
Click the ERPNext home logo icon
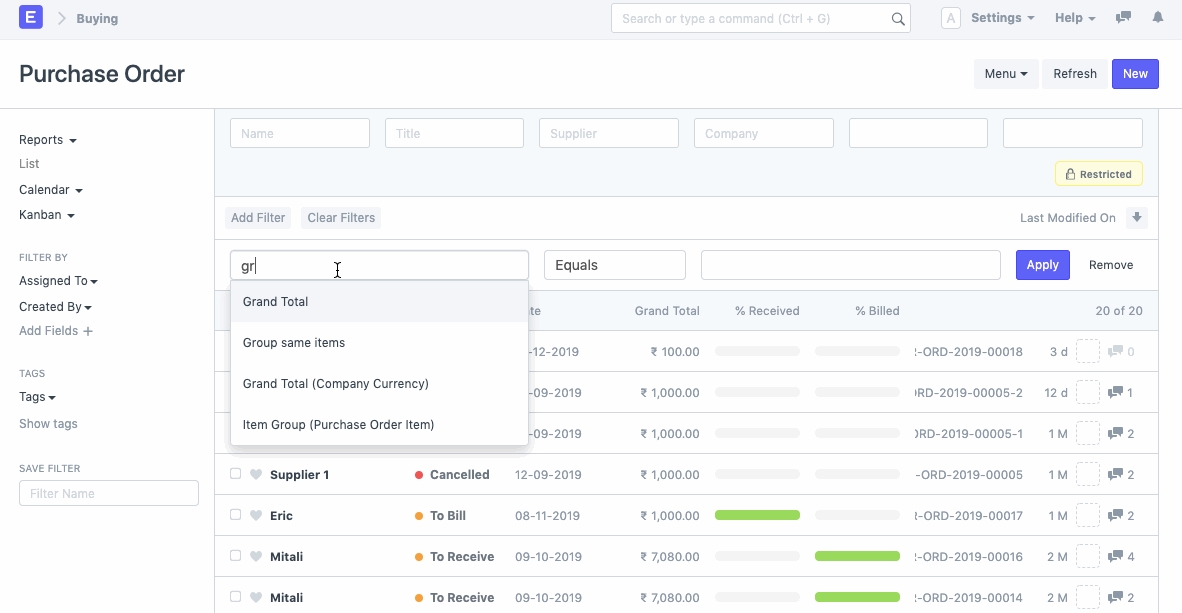[x=31, y=18]
